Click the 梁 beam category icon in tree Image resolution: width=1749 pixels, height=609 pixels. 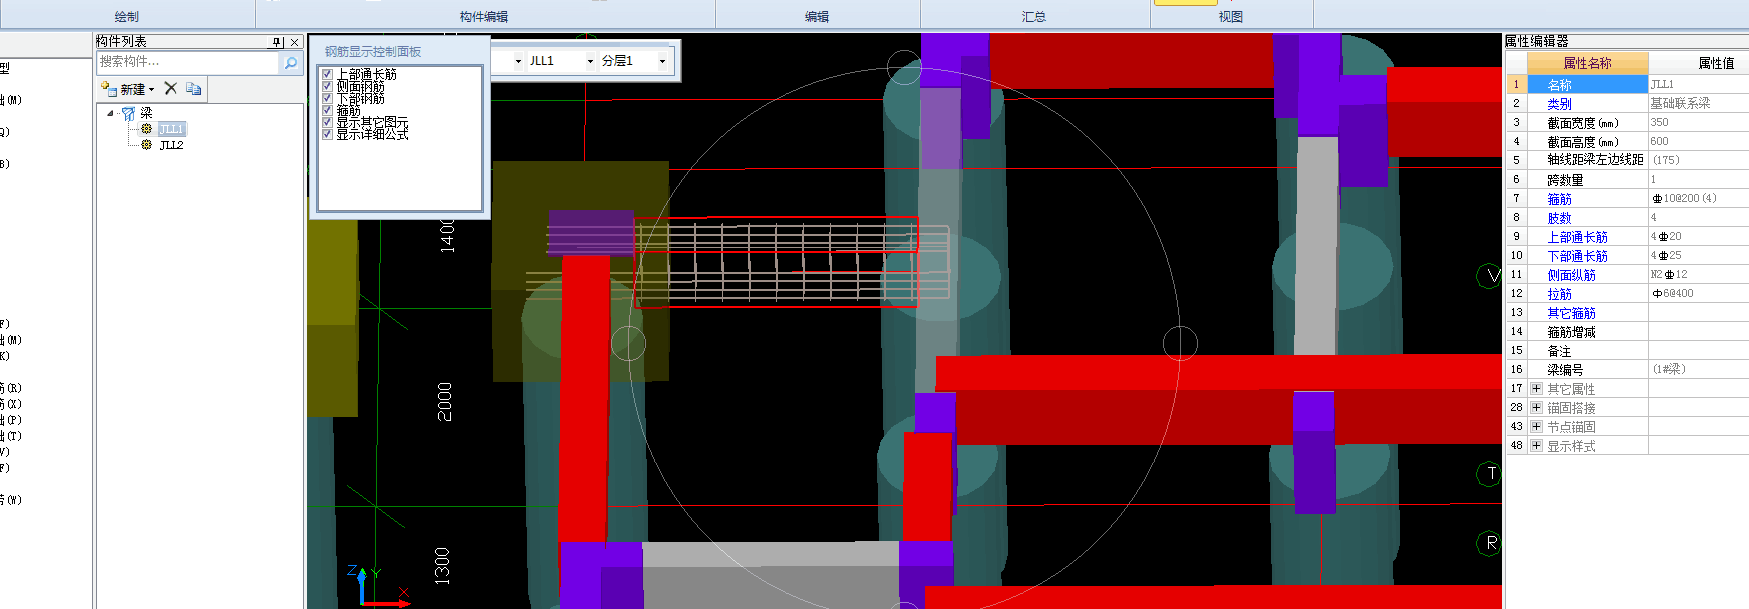click(128, 113)
